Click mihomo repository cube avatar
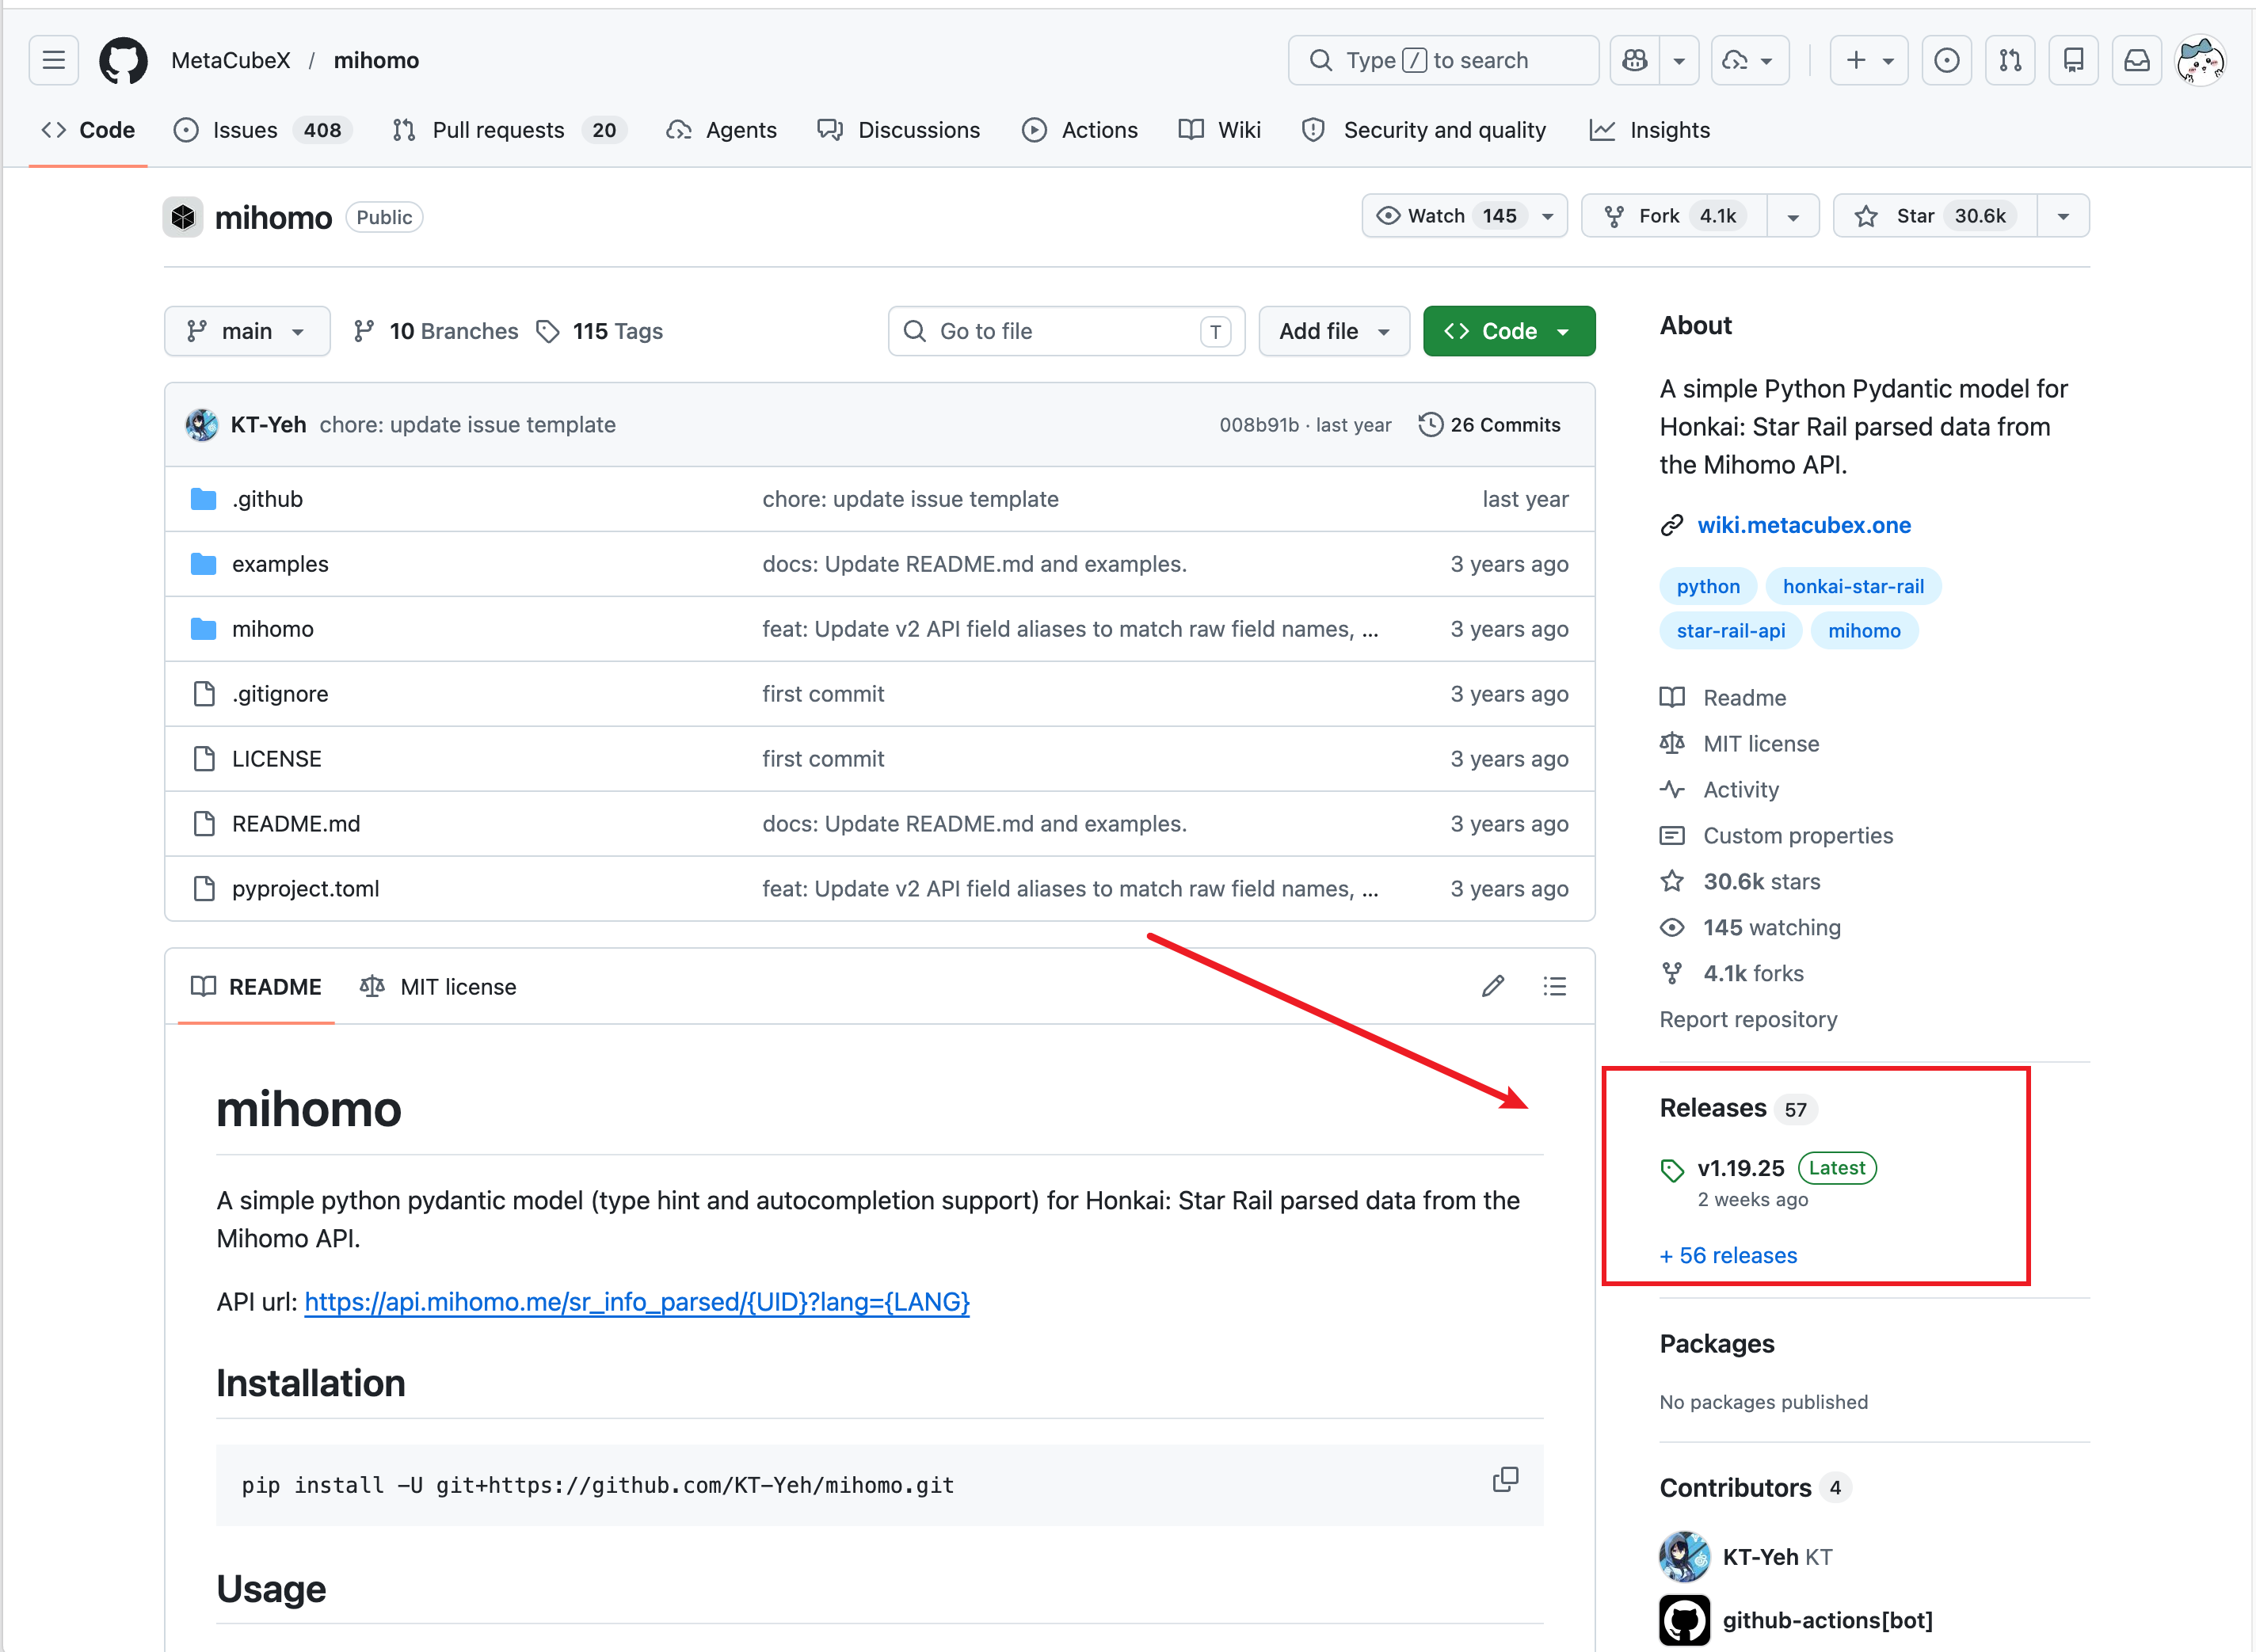 pos(183,217)
